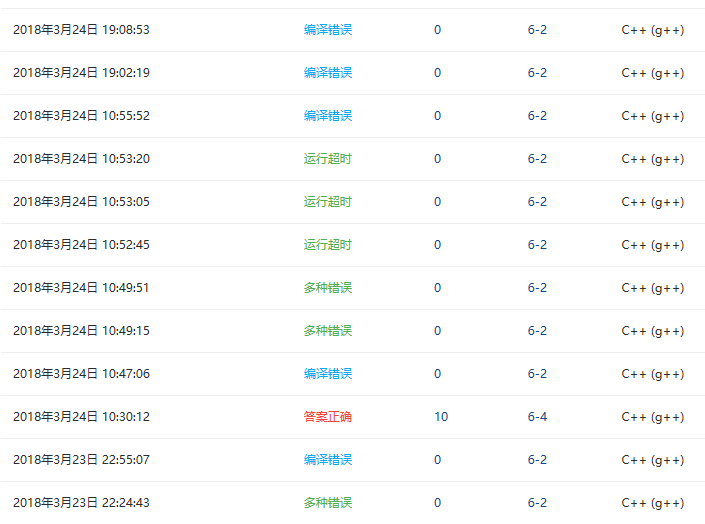Open the 编译错误 status for 22:55:07 submission
705x524 pixels.
328,460
